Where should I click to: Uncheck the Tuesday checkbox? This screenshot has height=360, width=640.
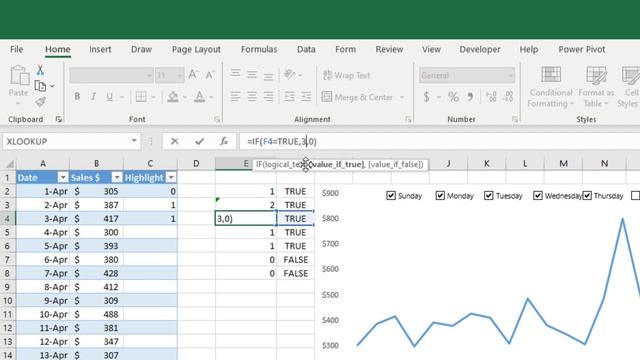coord(489,196)
